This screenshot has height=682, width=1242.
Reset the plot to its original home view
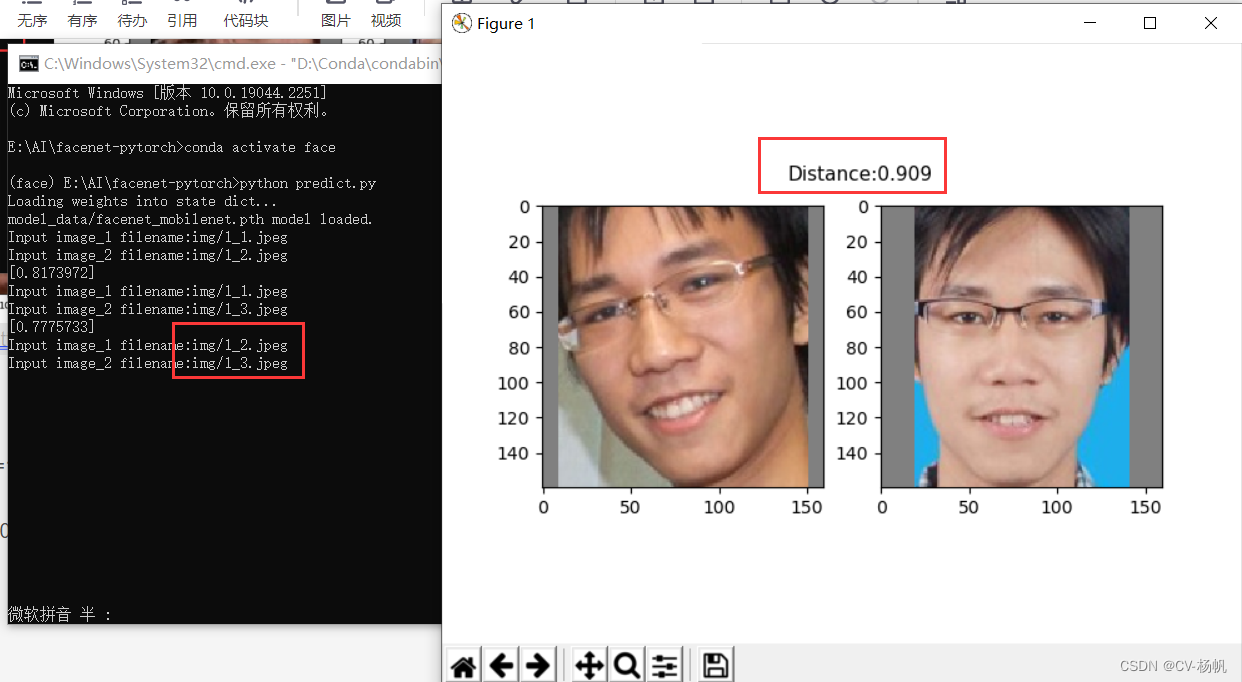pyautogui.click(x=463, y=665)
